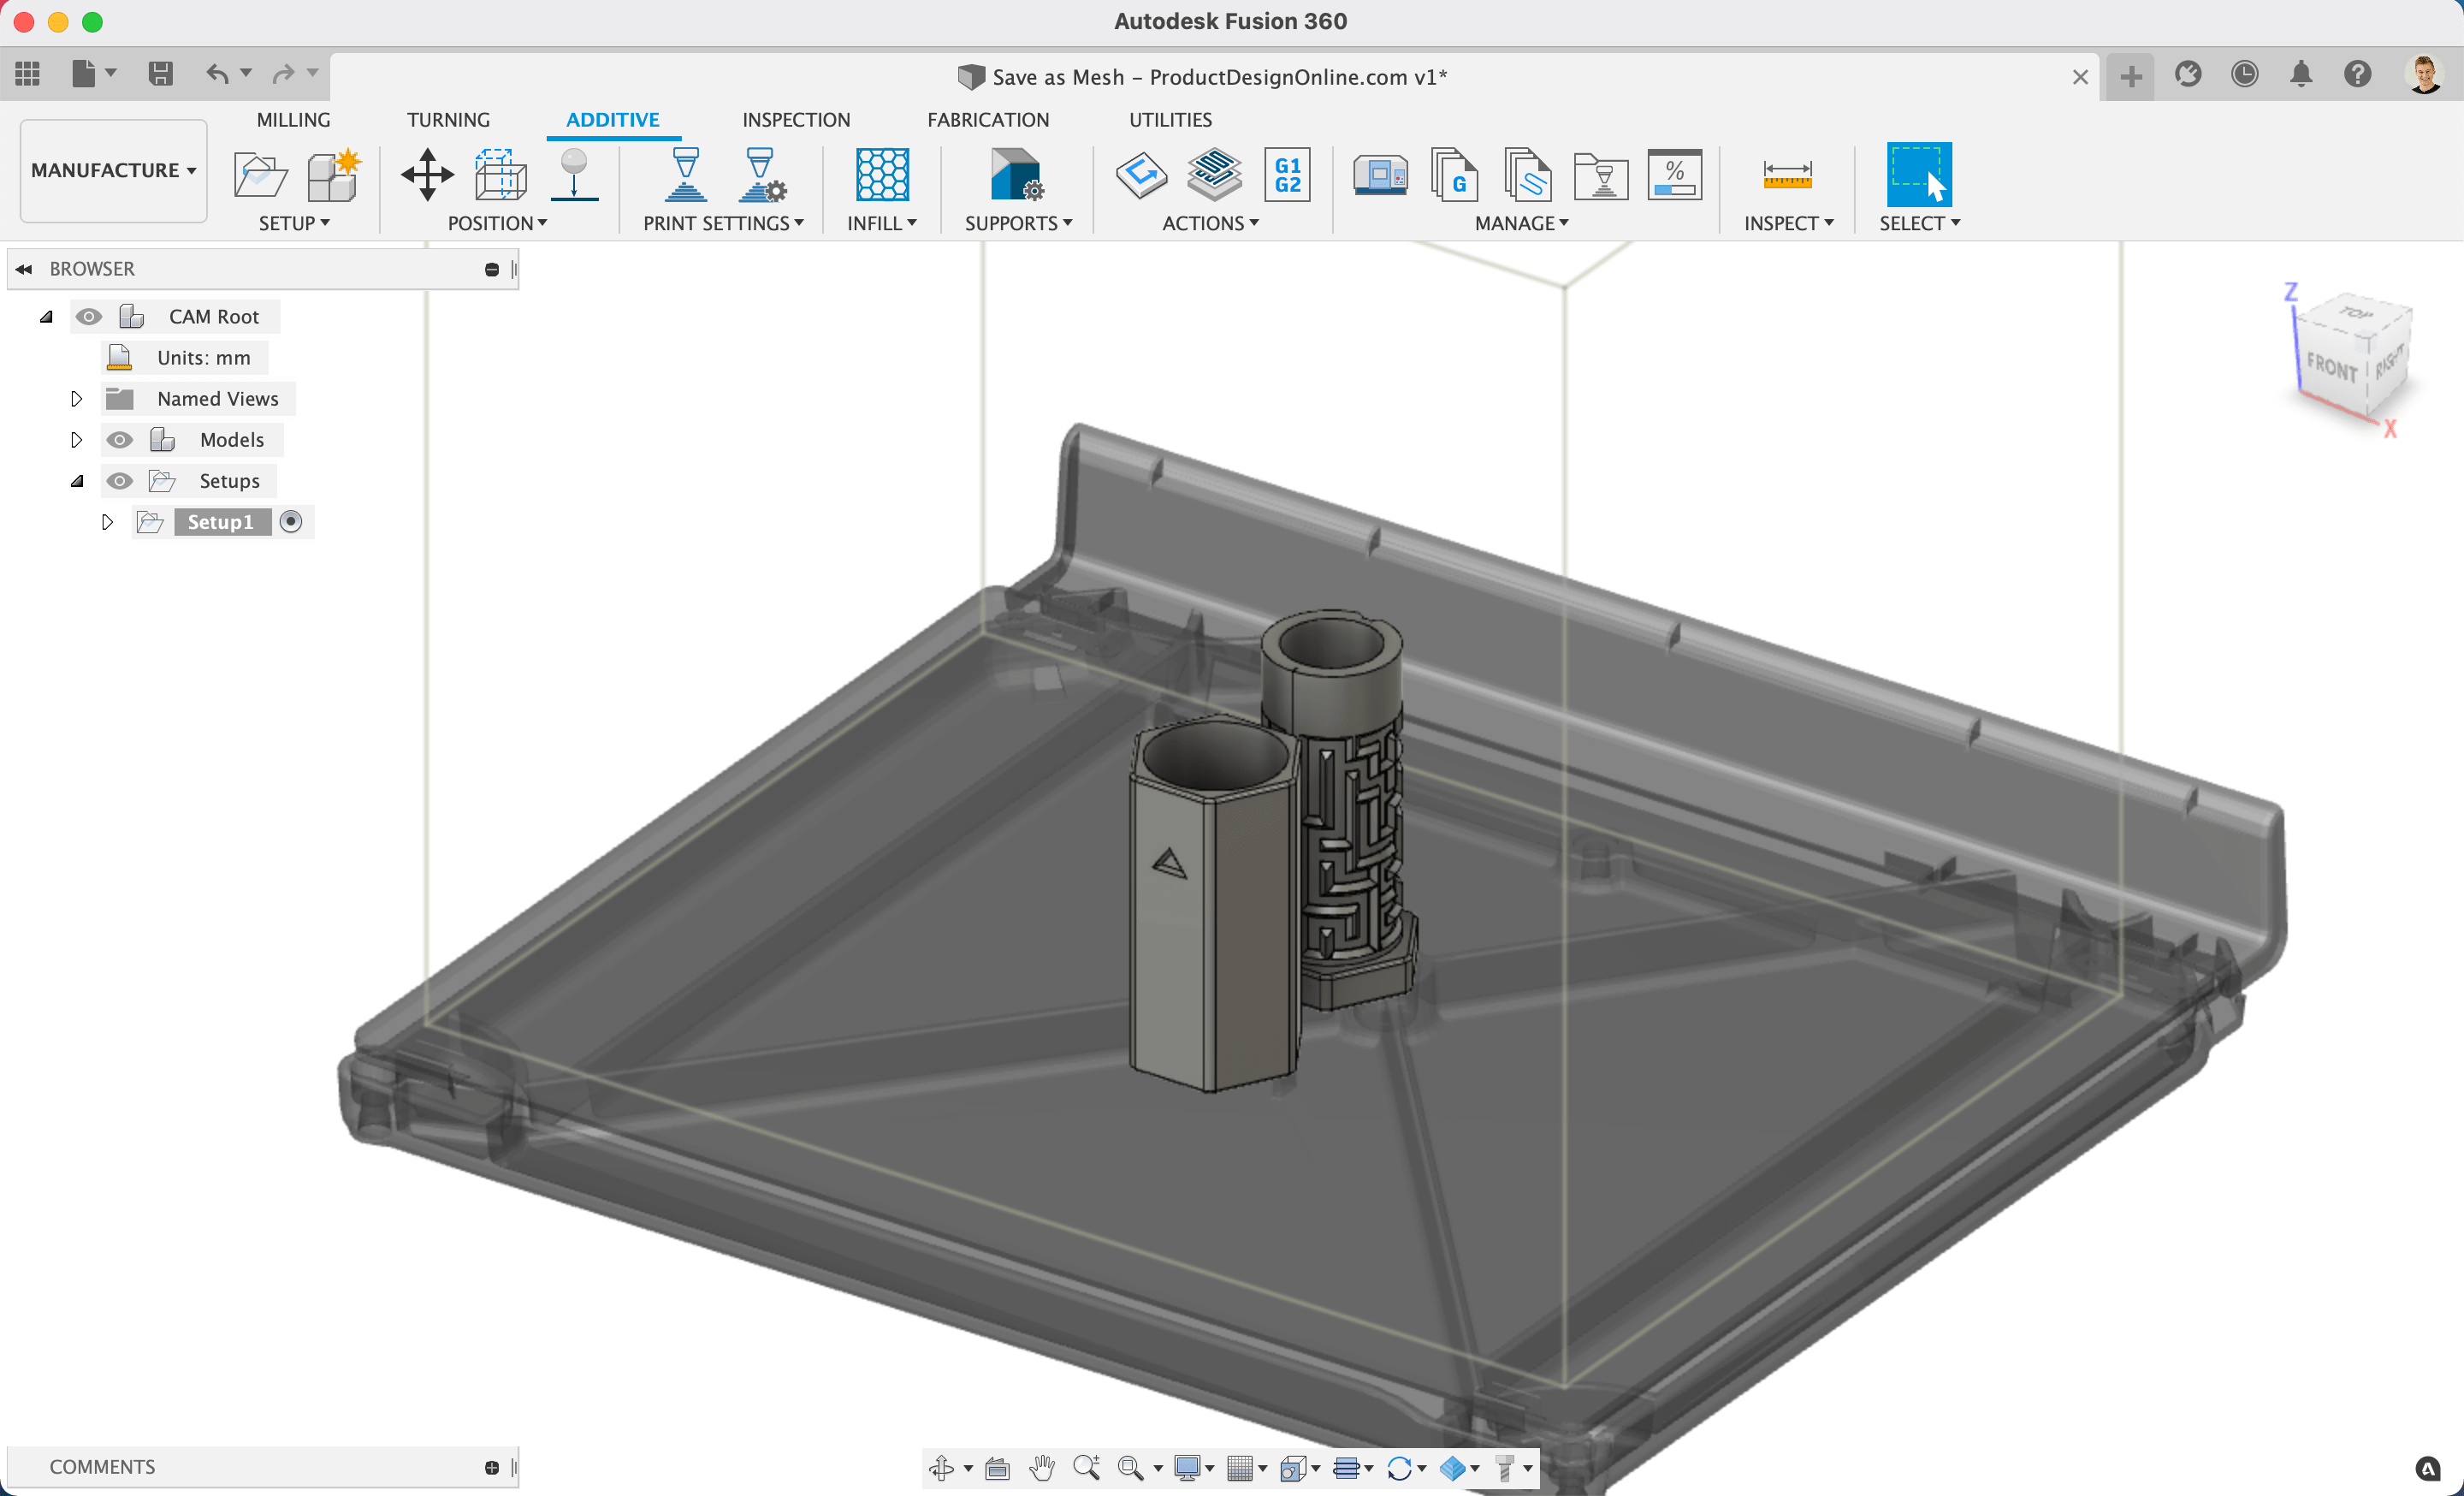
Task: Switch to the TURNING tab
Action: [448, 120]
